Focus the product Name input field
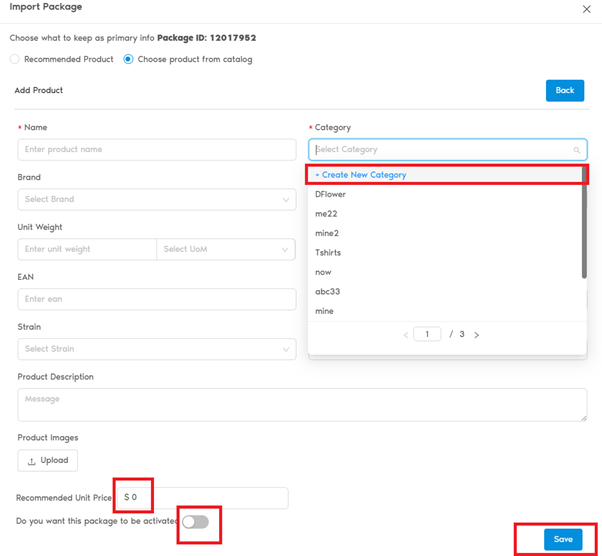The image size is (602, 556). point(157,149)
